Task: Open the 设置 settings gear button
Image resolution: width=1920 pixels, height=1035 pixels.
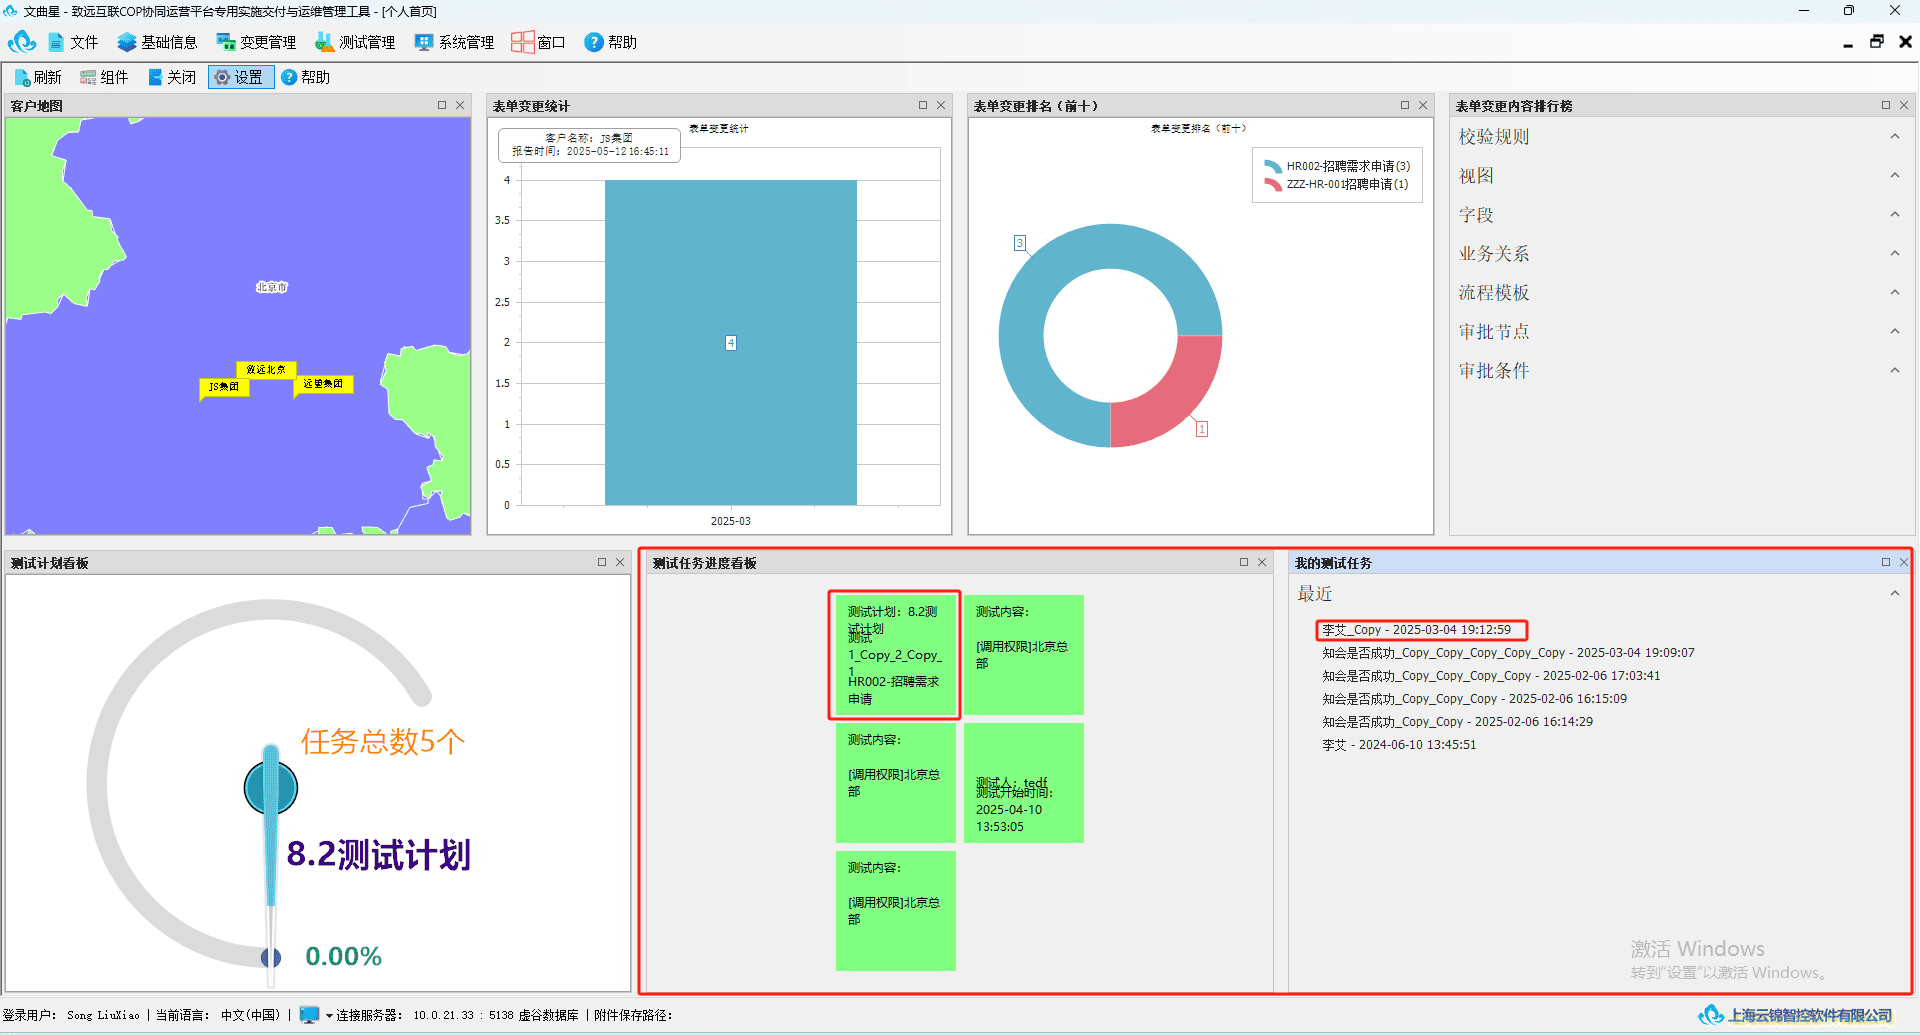Action: (x=240, y=78)
